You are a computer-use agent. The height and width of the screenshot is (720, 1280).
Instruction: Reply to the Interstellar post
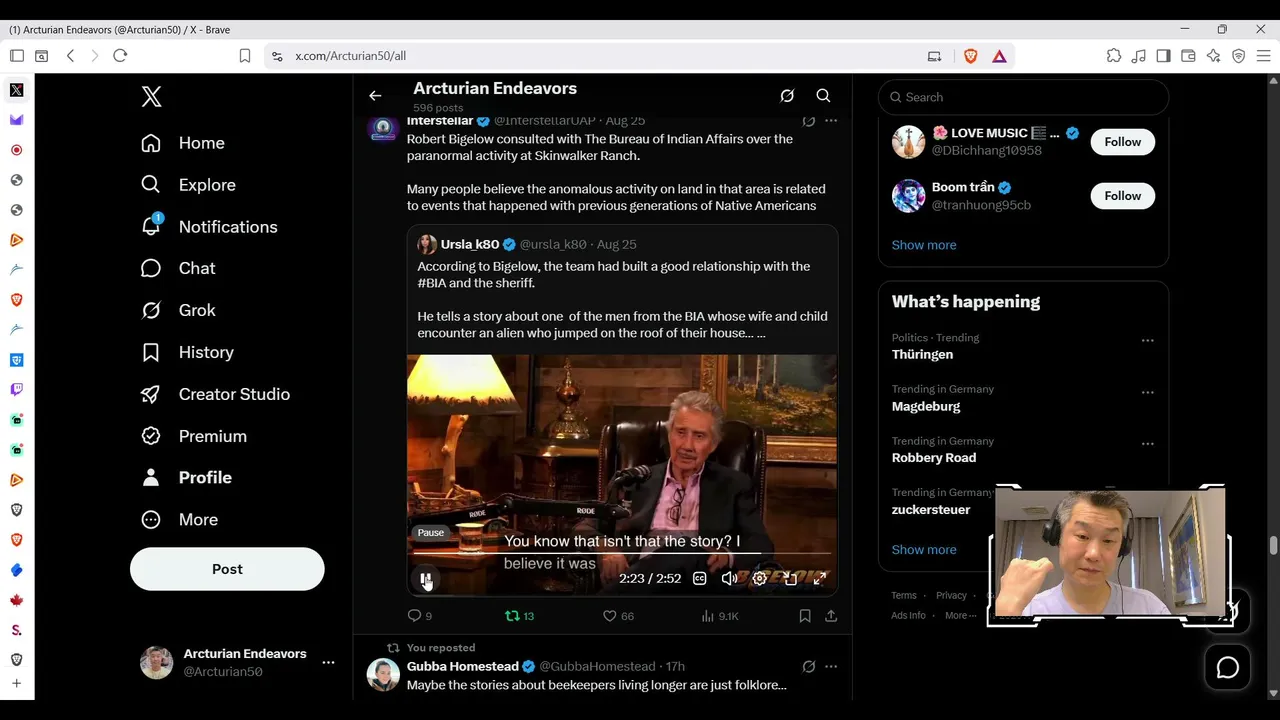click(x=420, y=616)
